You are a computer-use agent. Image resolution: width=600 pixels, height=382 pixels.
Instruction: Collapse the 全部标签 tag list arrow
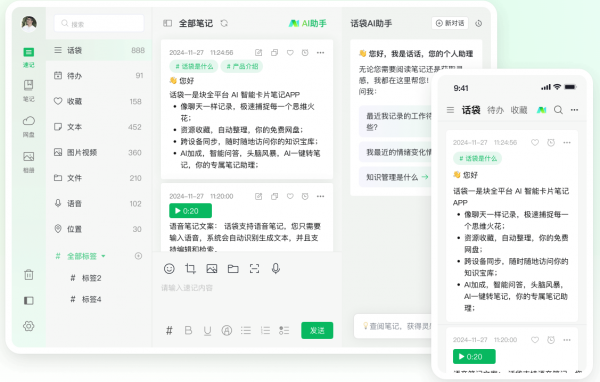[103, 256]
